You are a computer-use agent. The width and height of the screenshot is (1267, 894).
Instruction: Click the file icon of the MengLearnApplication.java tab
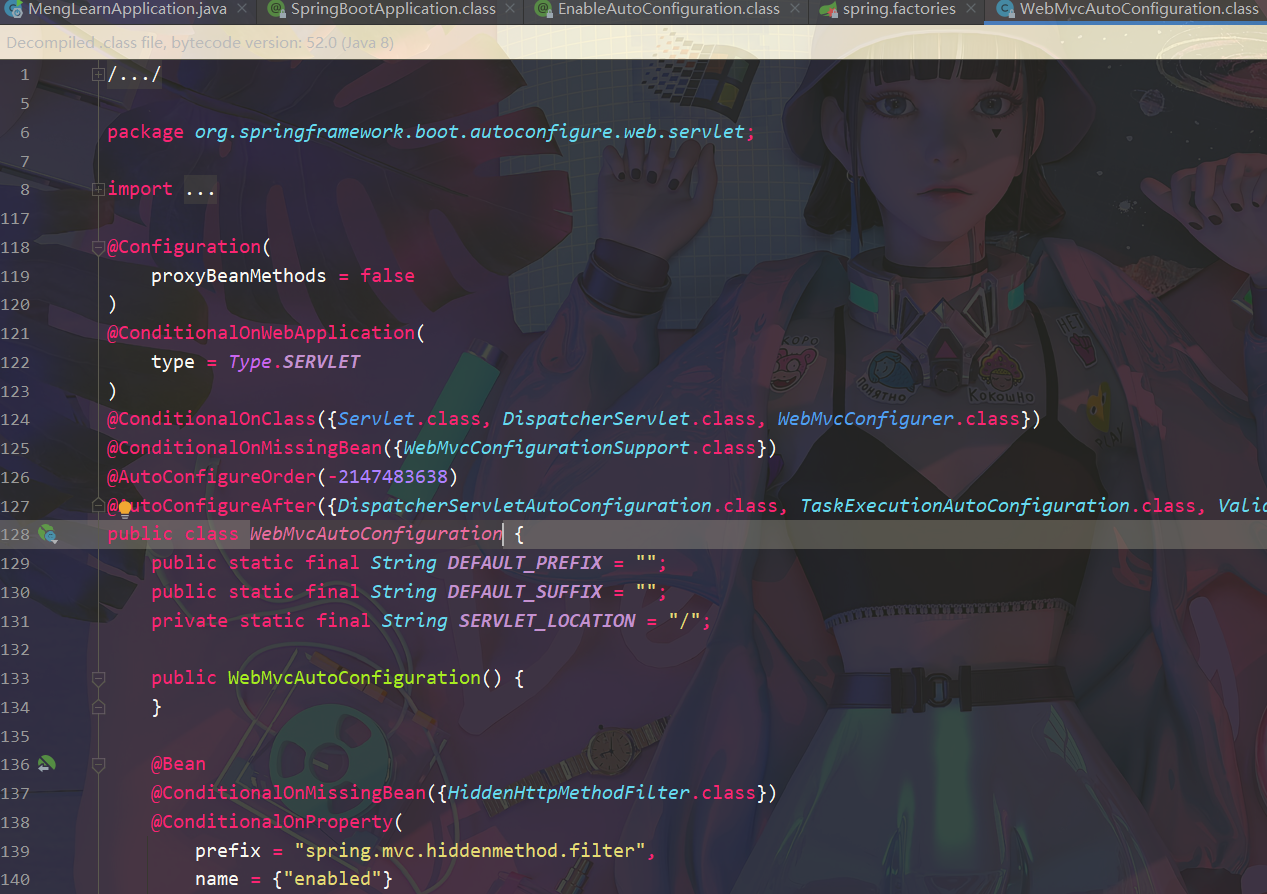14,9
